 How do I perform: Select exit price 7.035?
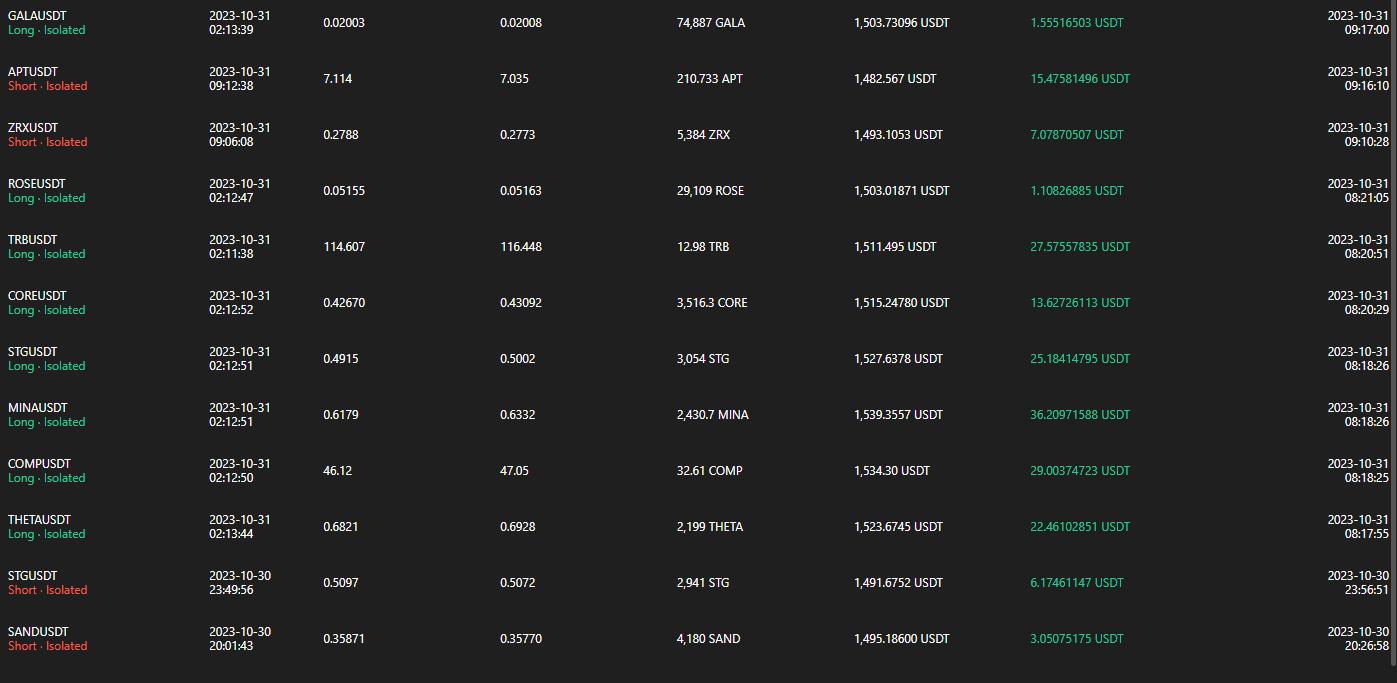click(x=515, y=78)
